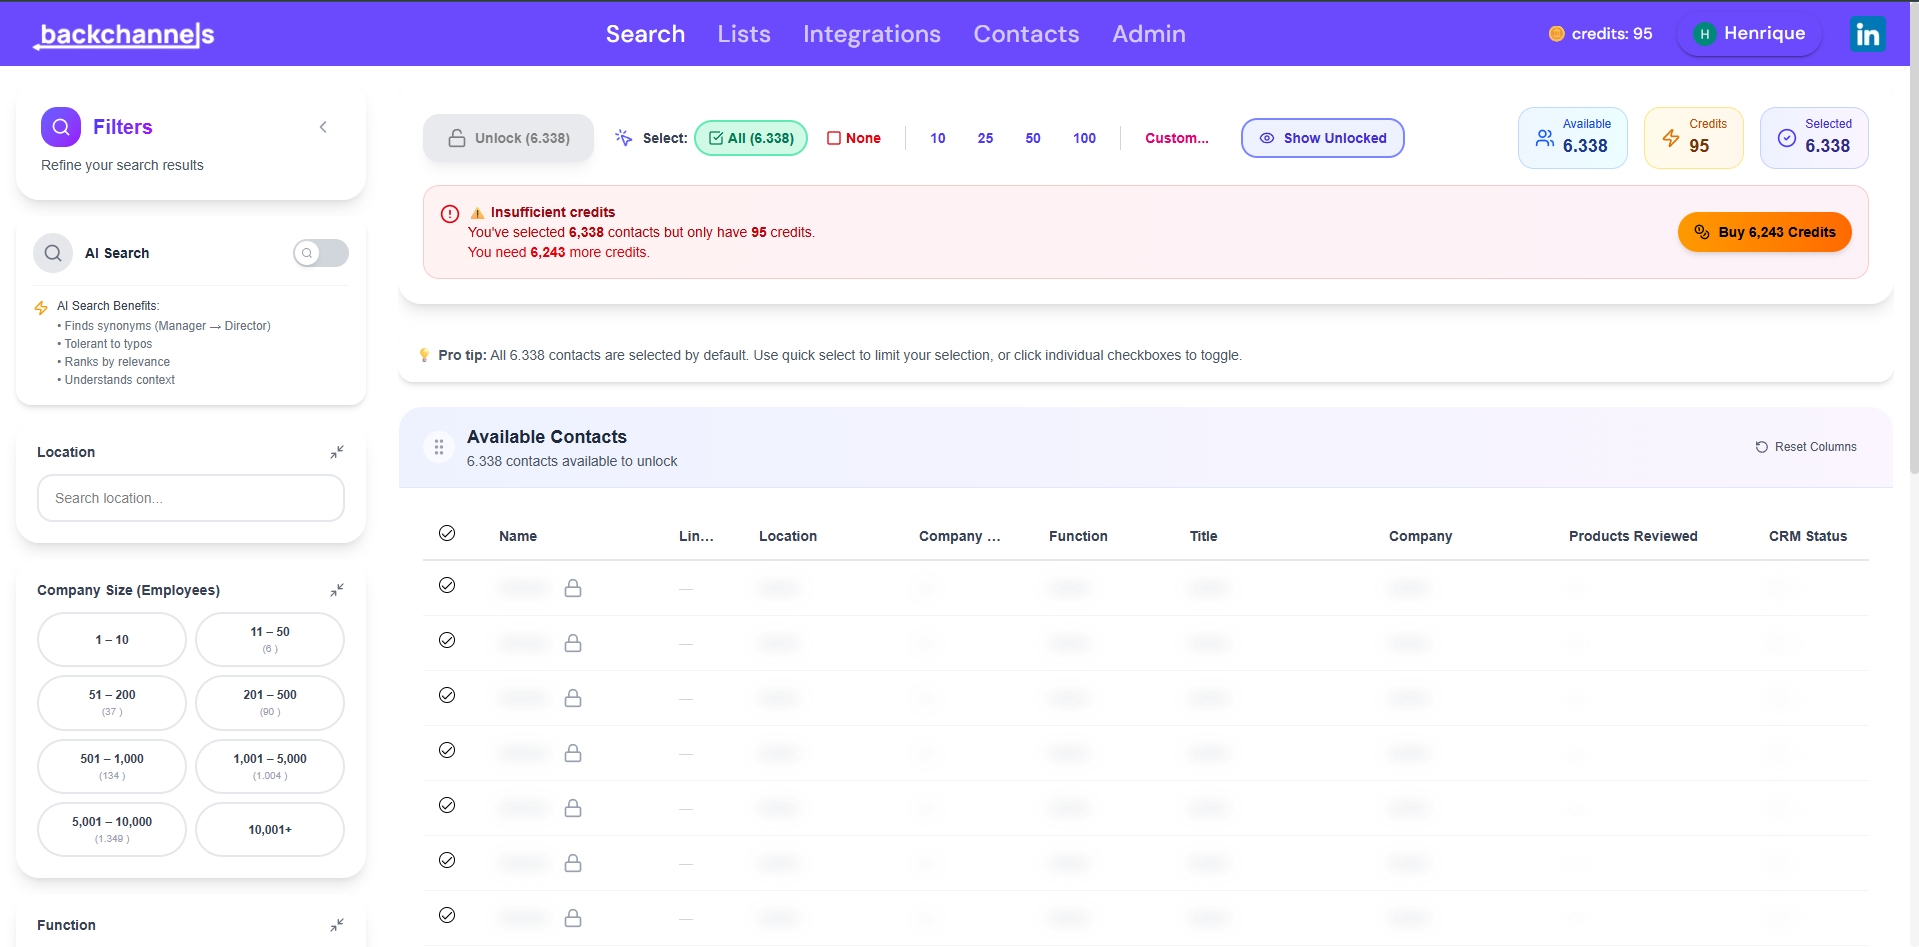Click the drag handle beside Available Contacts

(x=439, y=447)
